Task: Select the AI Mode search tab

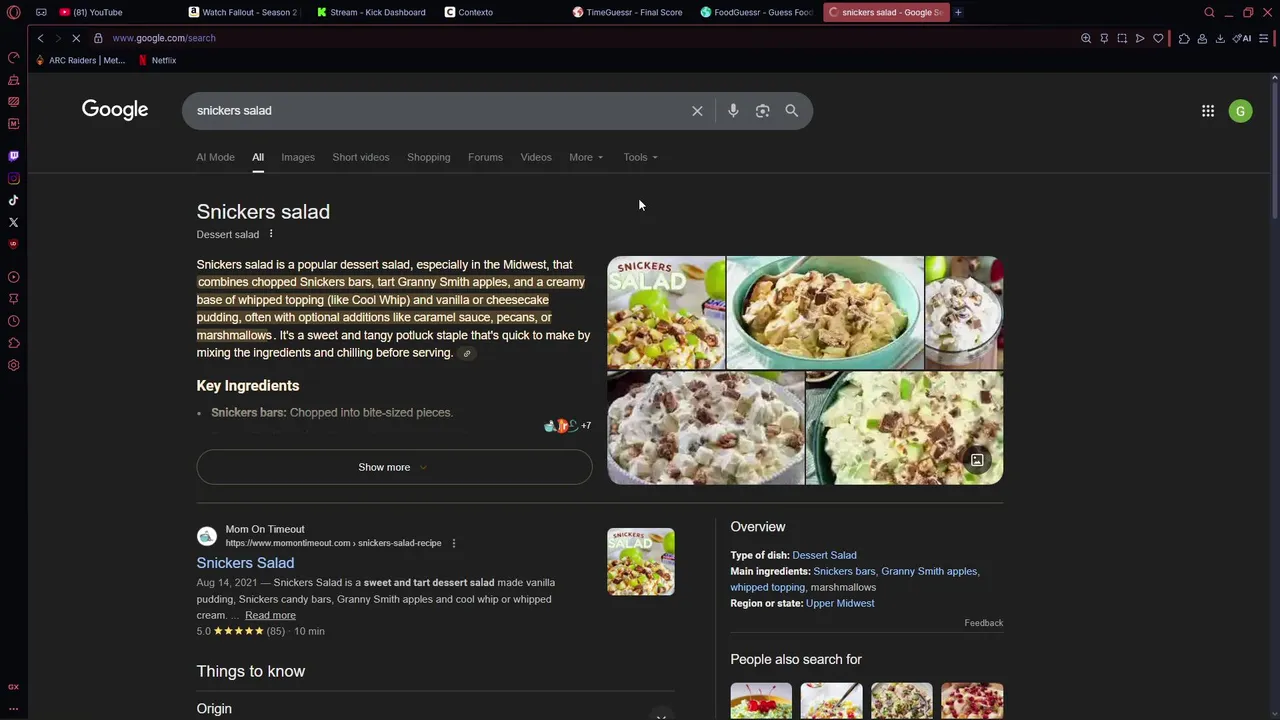Action: point(215,157)
